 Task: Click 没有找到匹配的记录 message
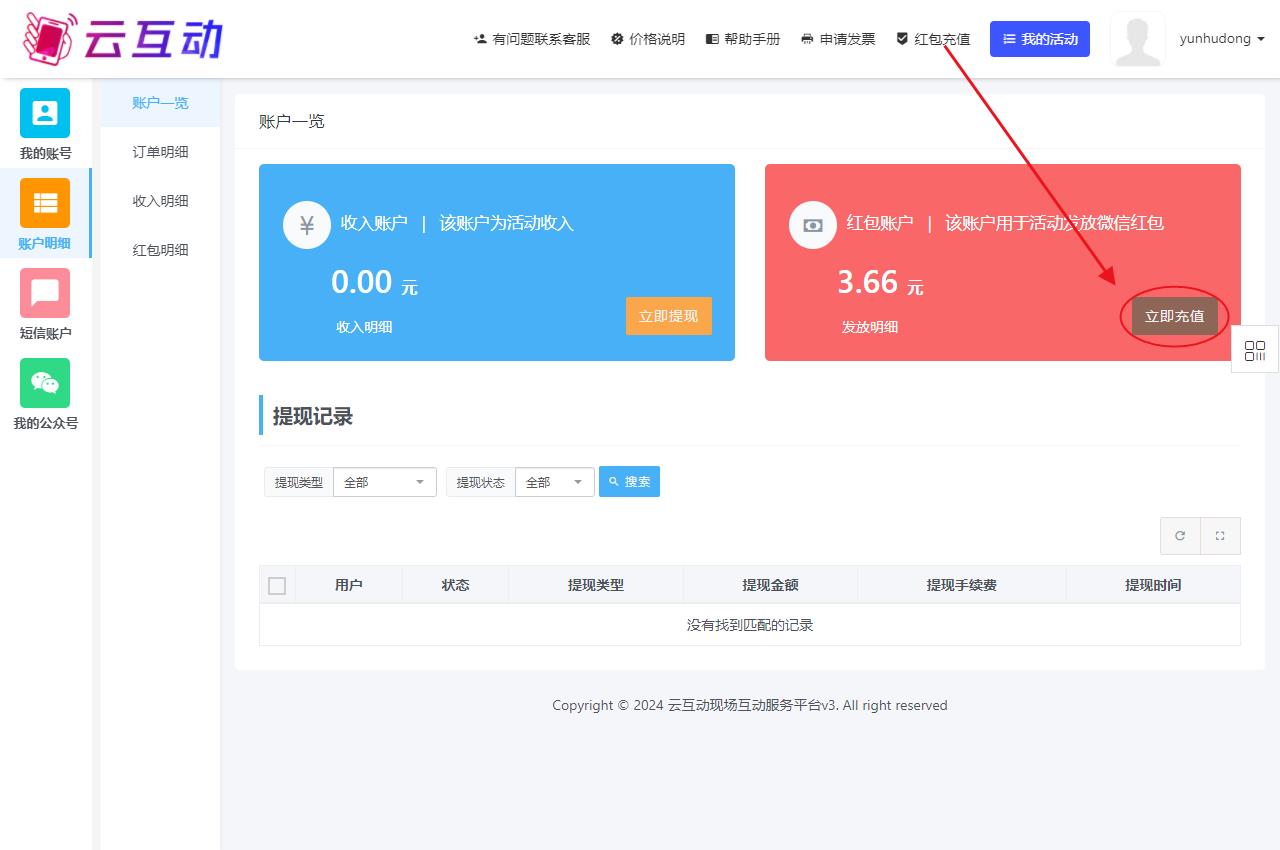(x=750, y=625)
